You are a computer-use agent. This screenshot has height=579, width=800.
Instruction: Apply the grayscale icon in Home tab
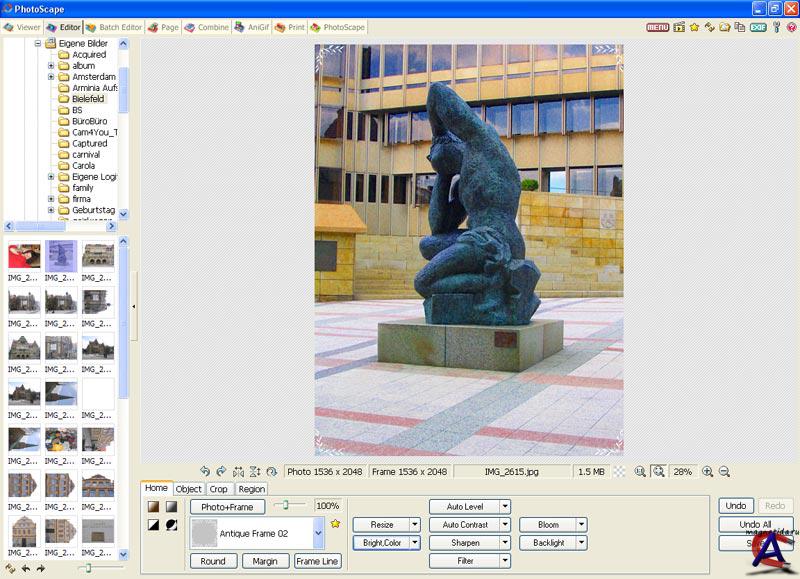click(x=171, y=507)
